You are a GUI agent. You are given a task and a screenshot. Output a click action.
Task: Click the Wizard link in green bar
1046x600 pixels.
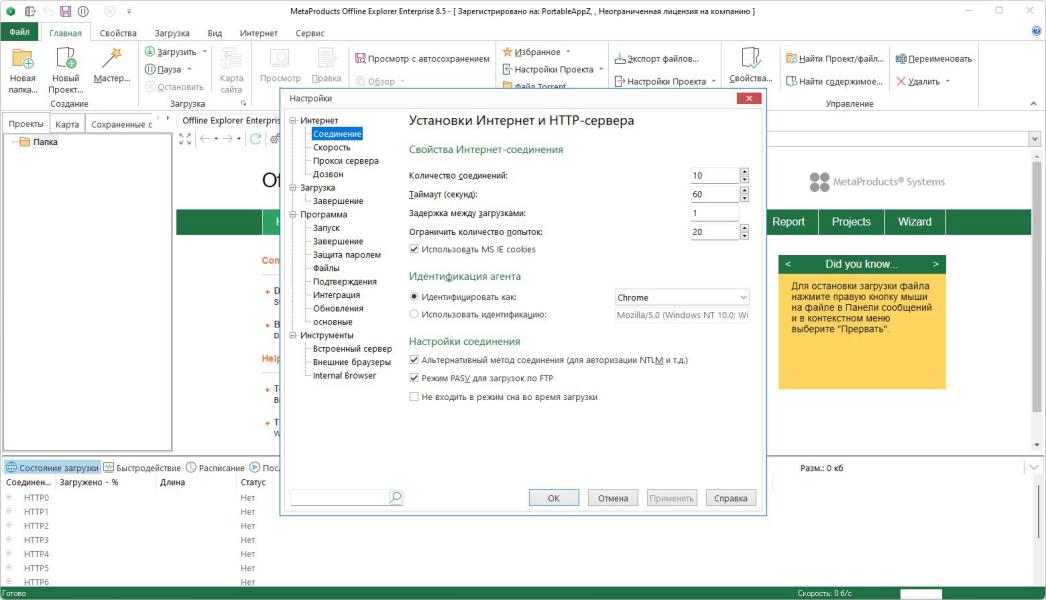[915, 222]
